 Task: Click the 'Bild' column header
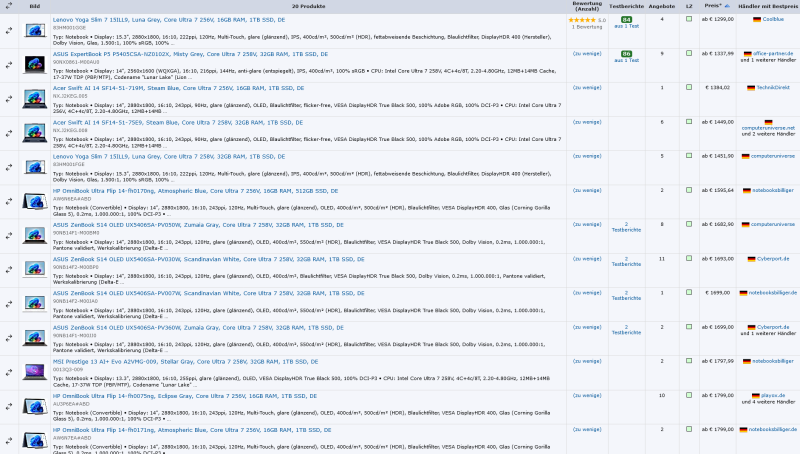tap(35, 6)
